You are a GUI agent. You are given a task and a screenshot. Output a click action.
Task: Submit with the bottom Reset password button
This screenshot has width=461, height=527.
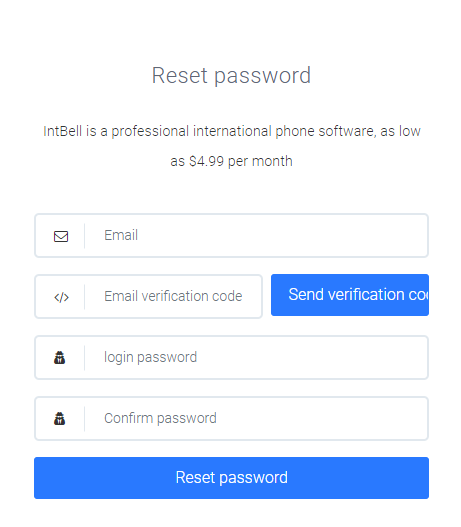tap(231, 478)
